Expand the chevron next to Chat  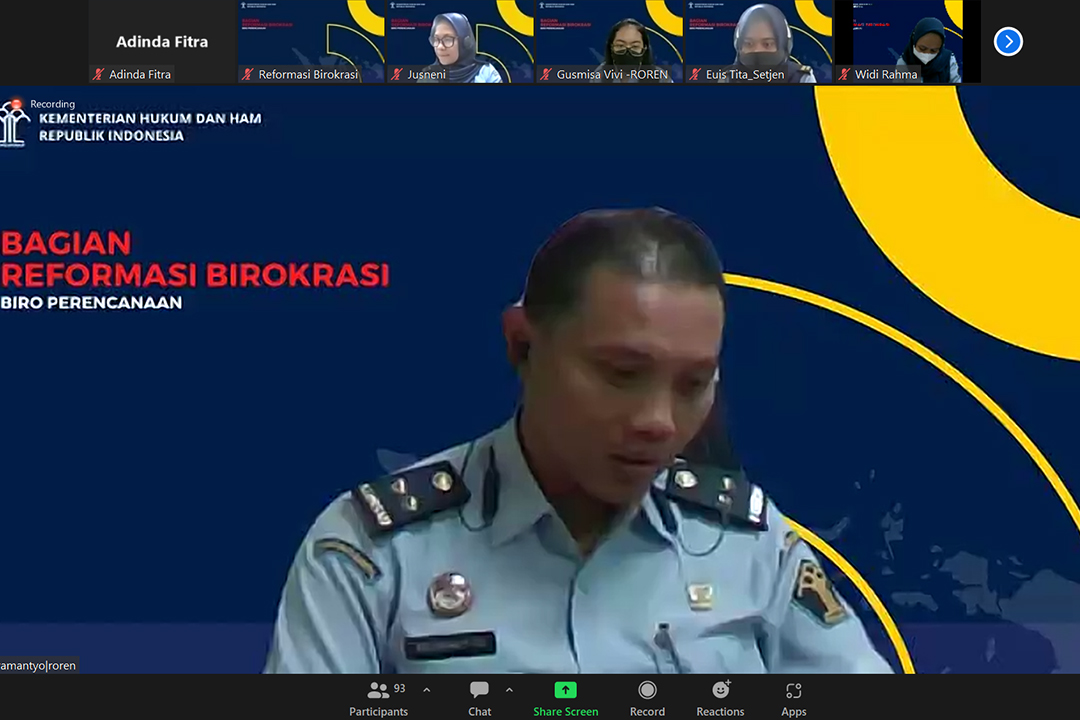click(x=509, y=690)
